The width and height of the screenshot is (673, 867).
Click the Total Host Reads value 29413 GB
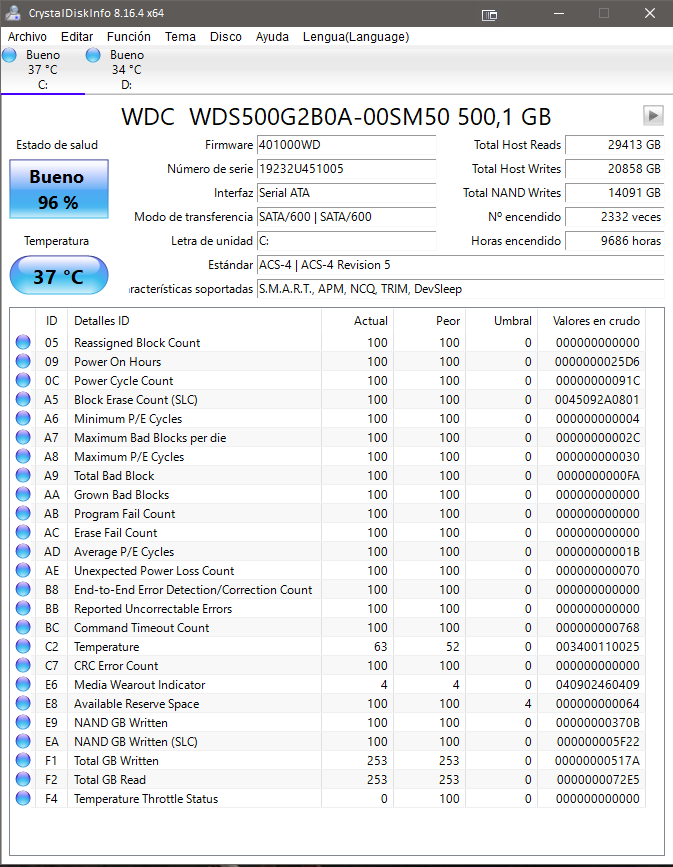pos(614,145)
